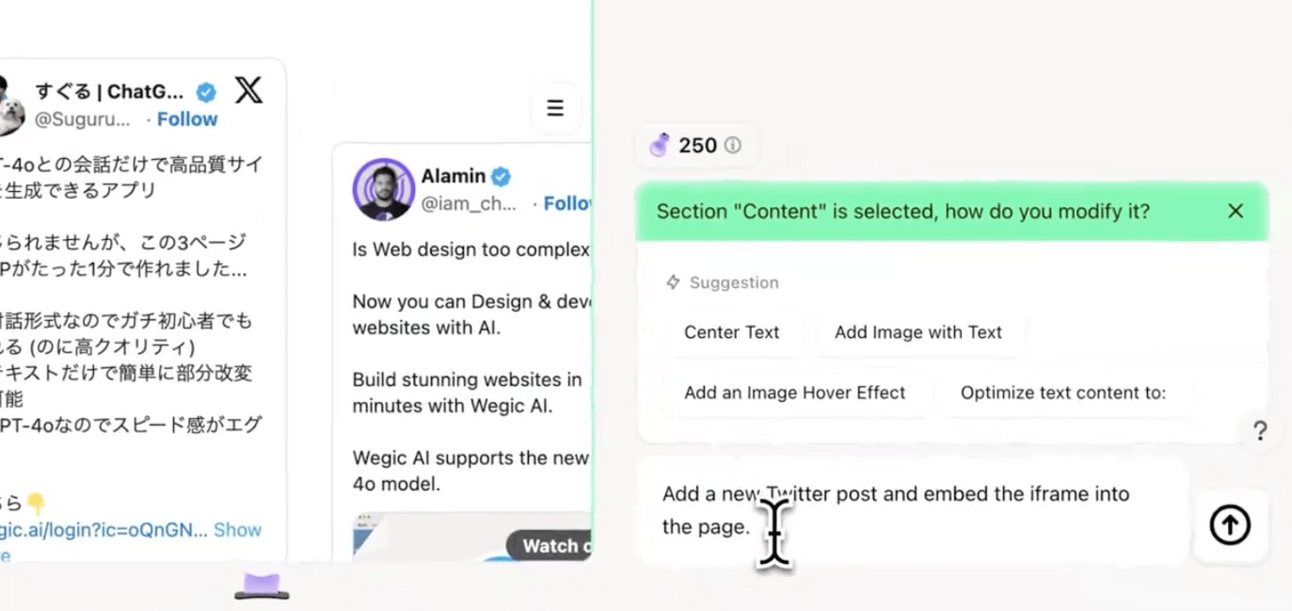The height and width of the screenshot is (611, 1292).
Task: Select the Add Image with Text suggestion
Action: pyautogui.click(x=918, y=332)
